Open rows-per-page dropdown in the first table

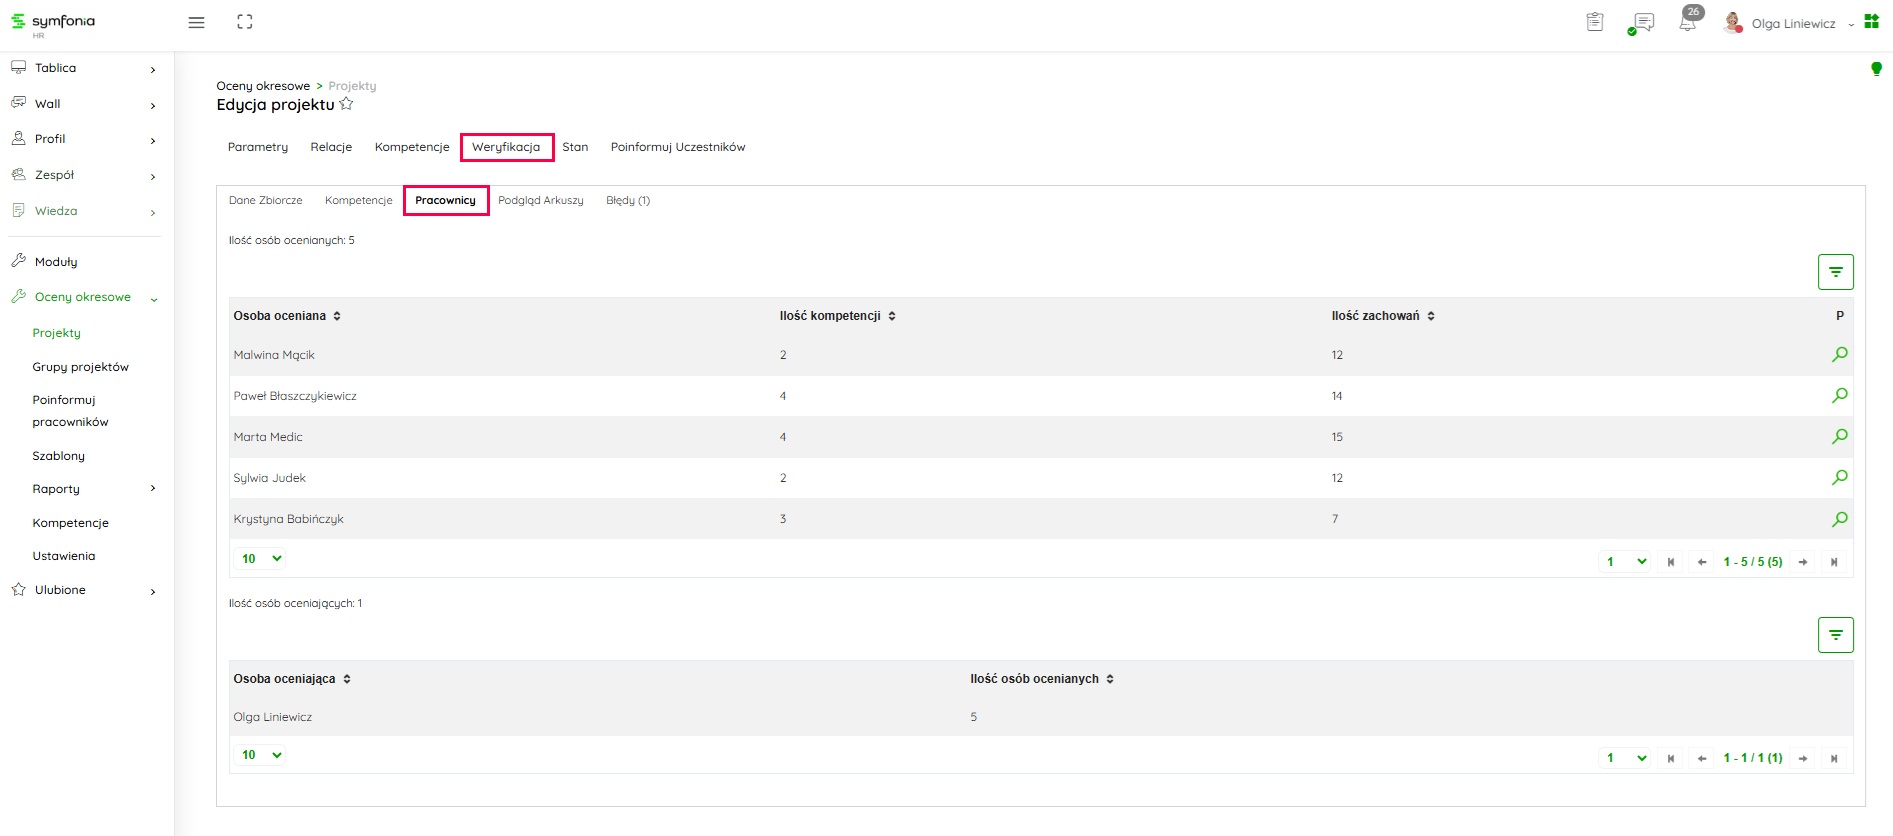261,559
